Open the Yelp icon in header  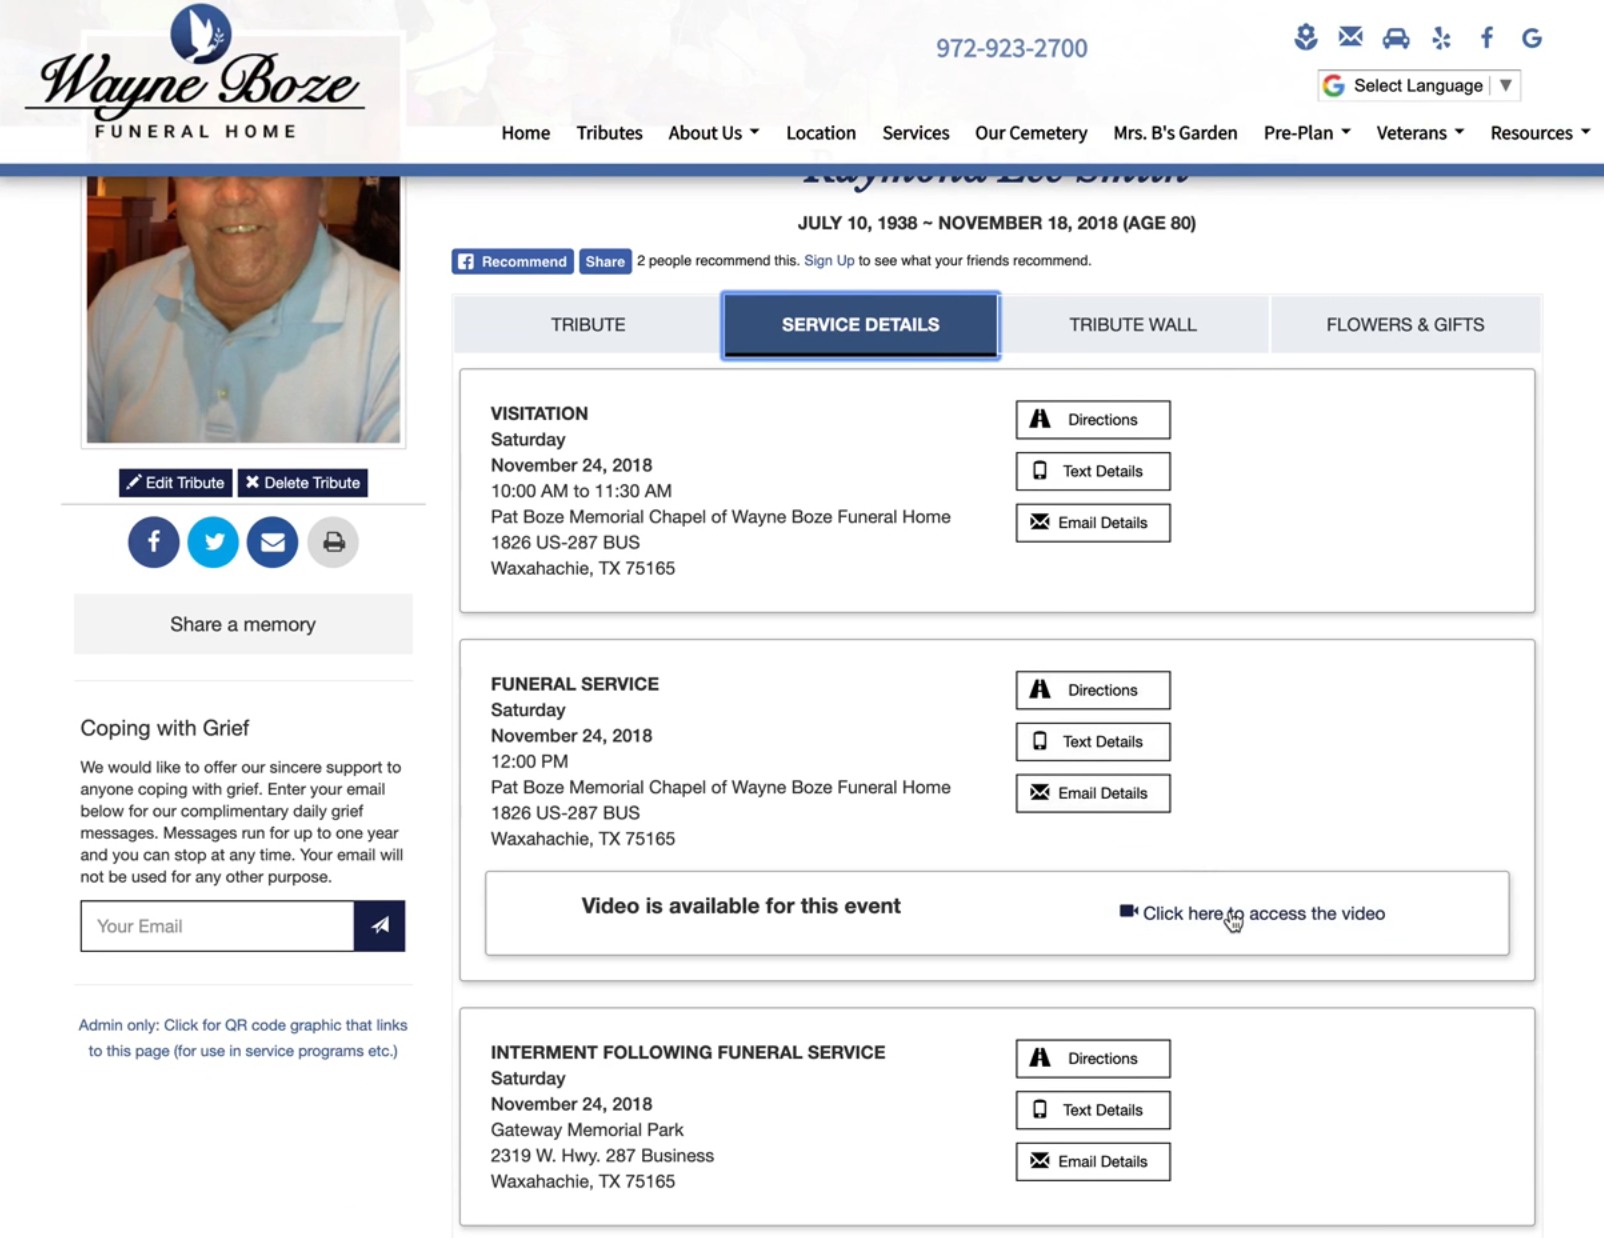1441,38
